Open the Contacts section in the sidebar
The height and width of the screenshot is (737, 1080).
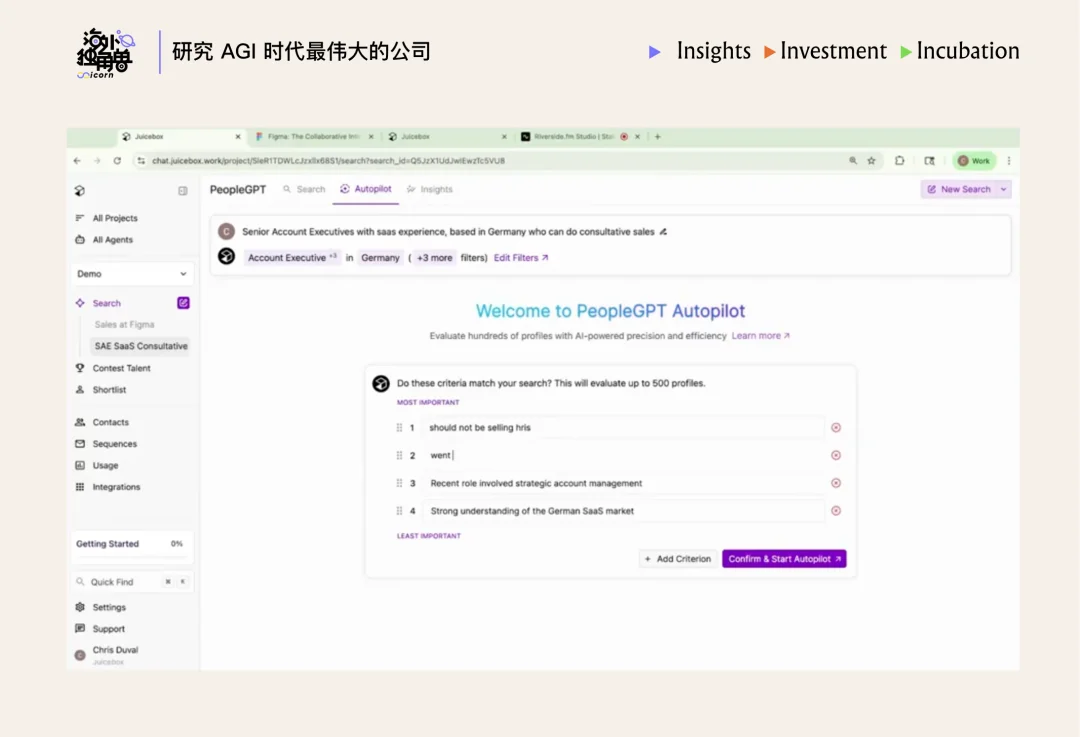click(108, 422)
